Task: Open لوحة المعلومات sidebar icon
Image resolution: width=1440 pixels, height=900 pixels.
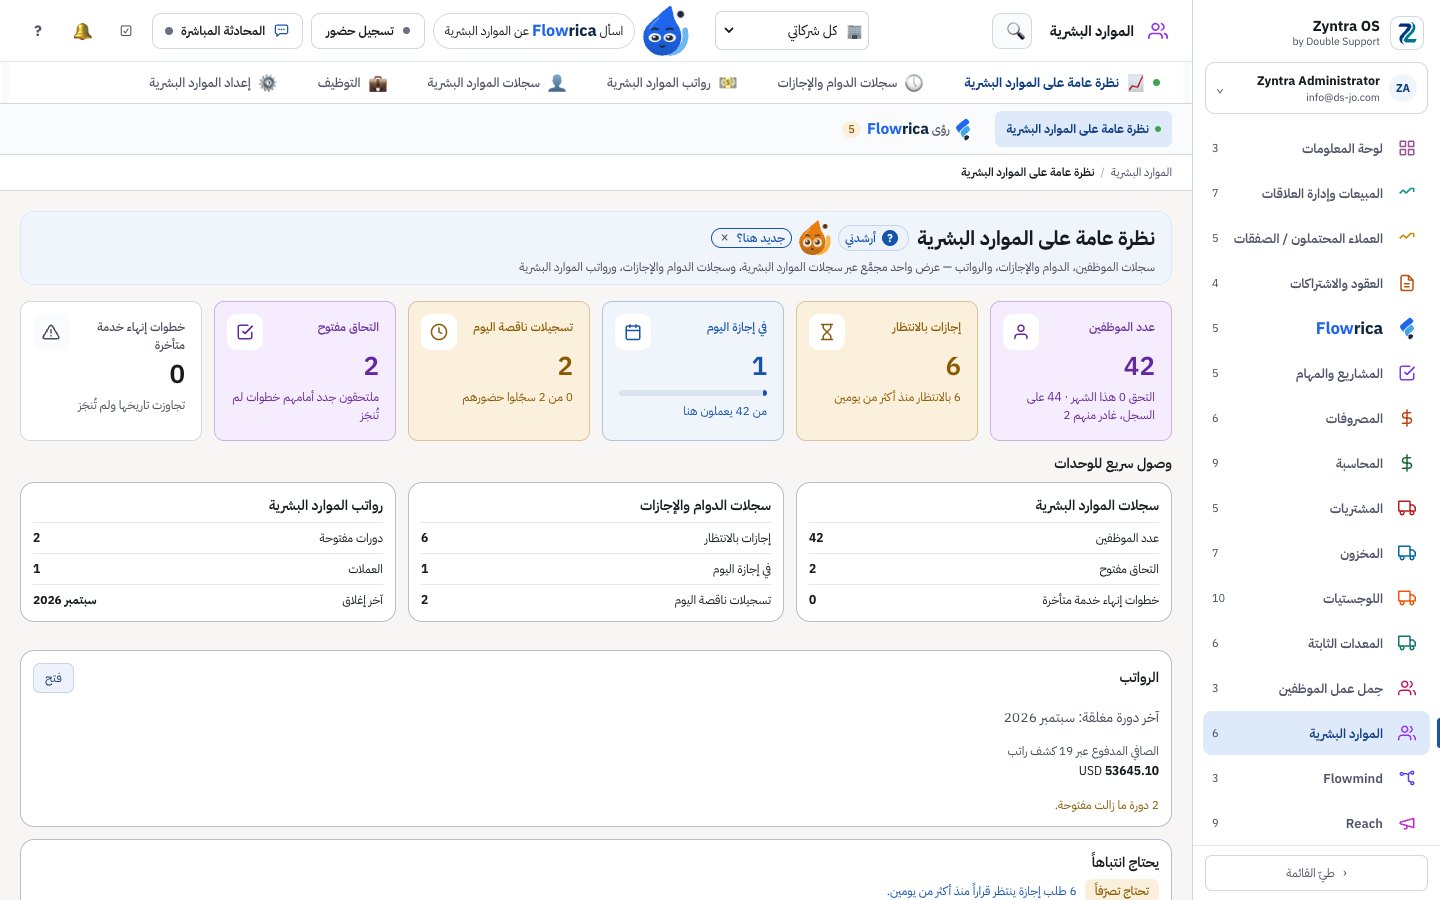Action: click(x=1407, y=148)
